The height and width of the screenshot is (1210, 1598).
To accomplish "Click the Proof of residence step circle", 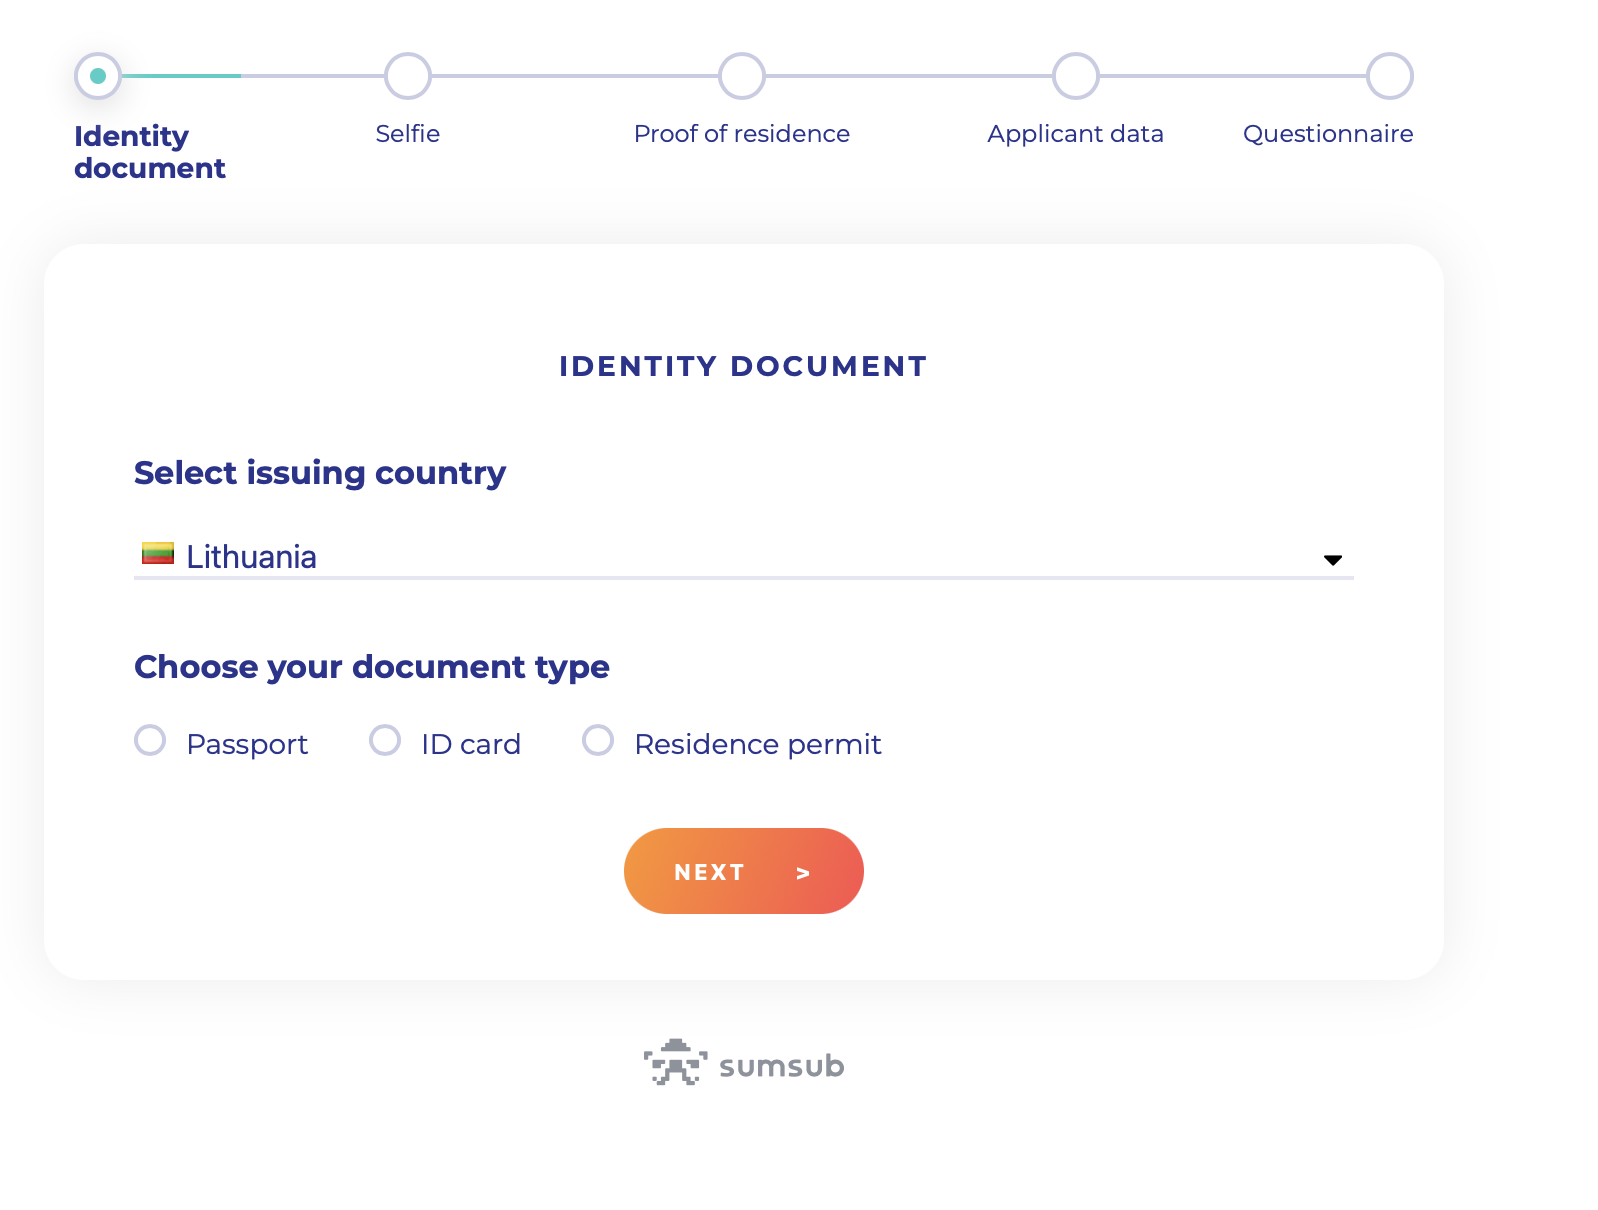I will (x=742, y=76).
